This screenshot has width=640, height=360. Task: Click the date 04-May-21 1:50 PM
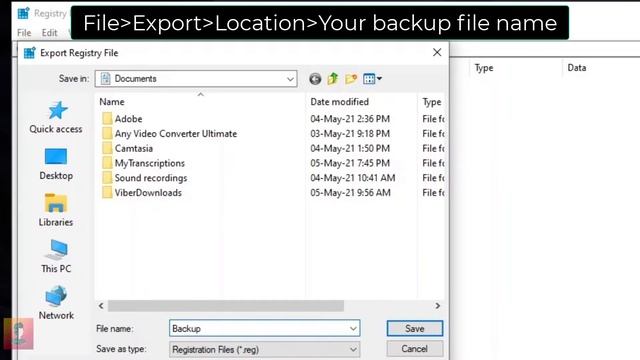[x=350, y=148]
